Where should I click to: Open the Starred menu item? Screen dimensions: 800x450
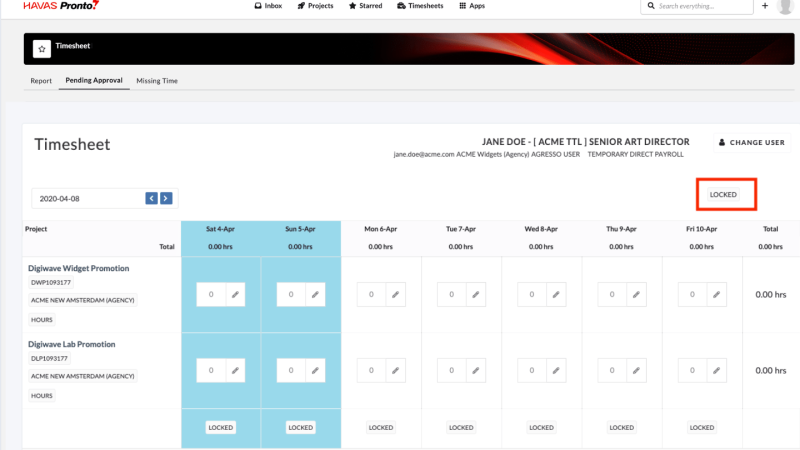click(x=365, y=6)
